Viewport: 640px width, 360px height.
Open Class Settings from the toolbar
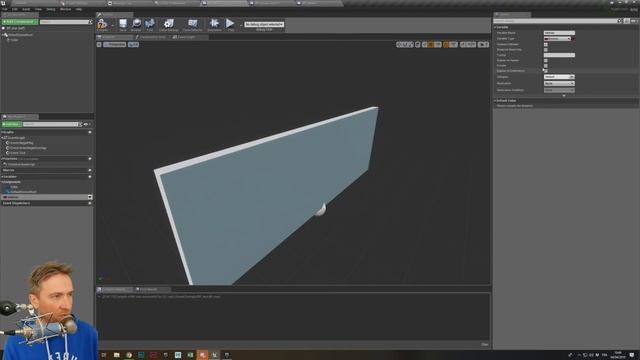[x=169, y=24]
